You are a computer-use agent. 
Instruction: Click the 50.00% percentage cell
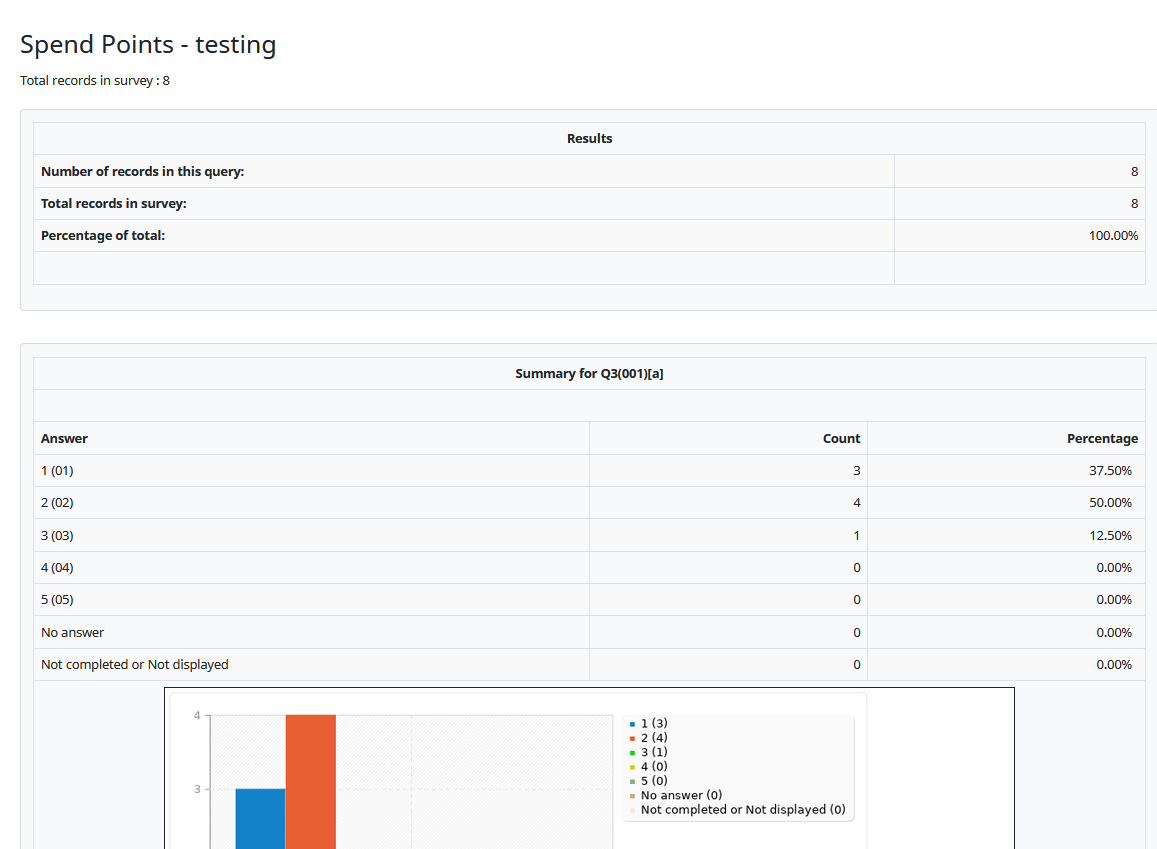(1110, 503)
